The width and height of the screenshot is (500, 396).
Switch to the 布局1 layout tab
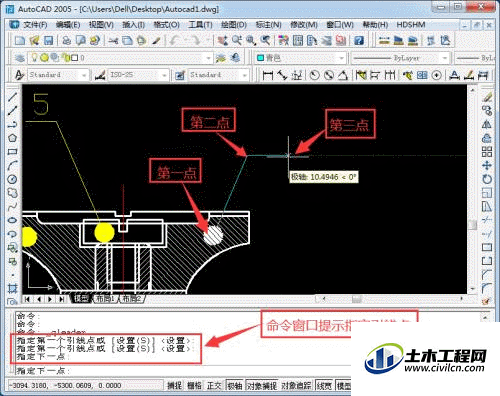[105, 299]
